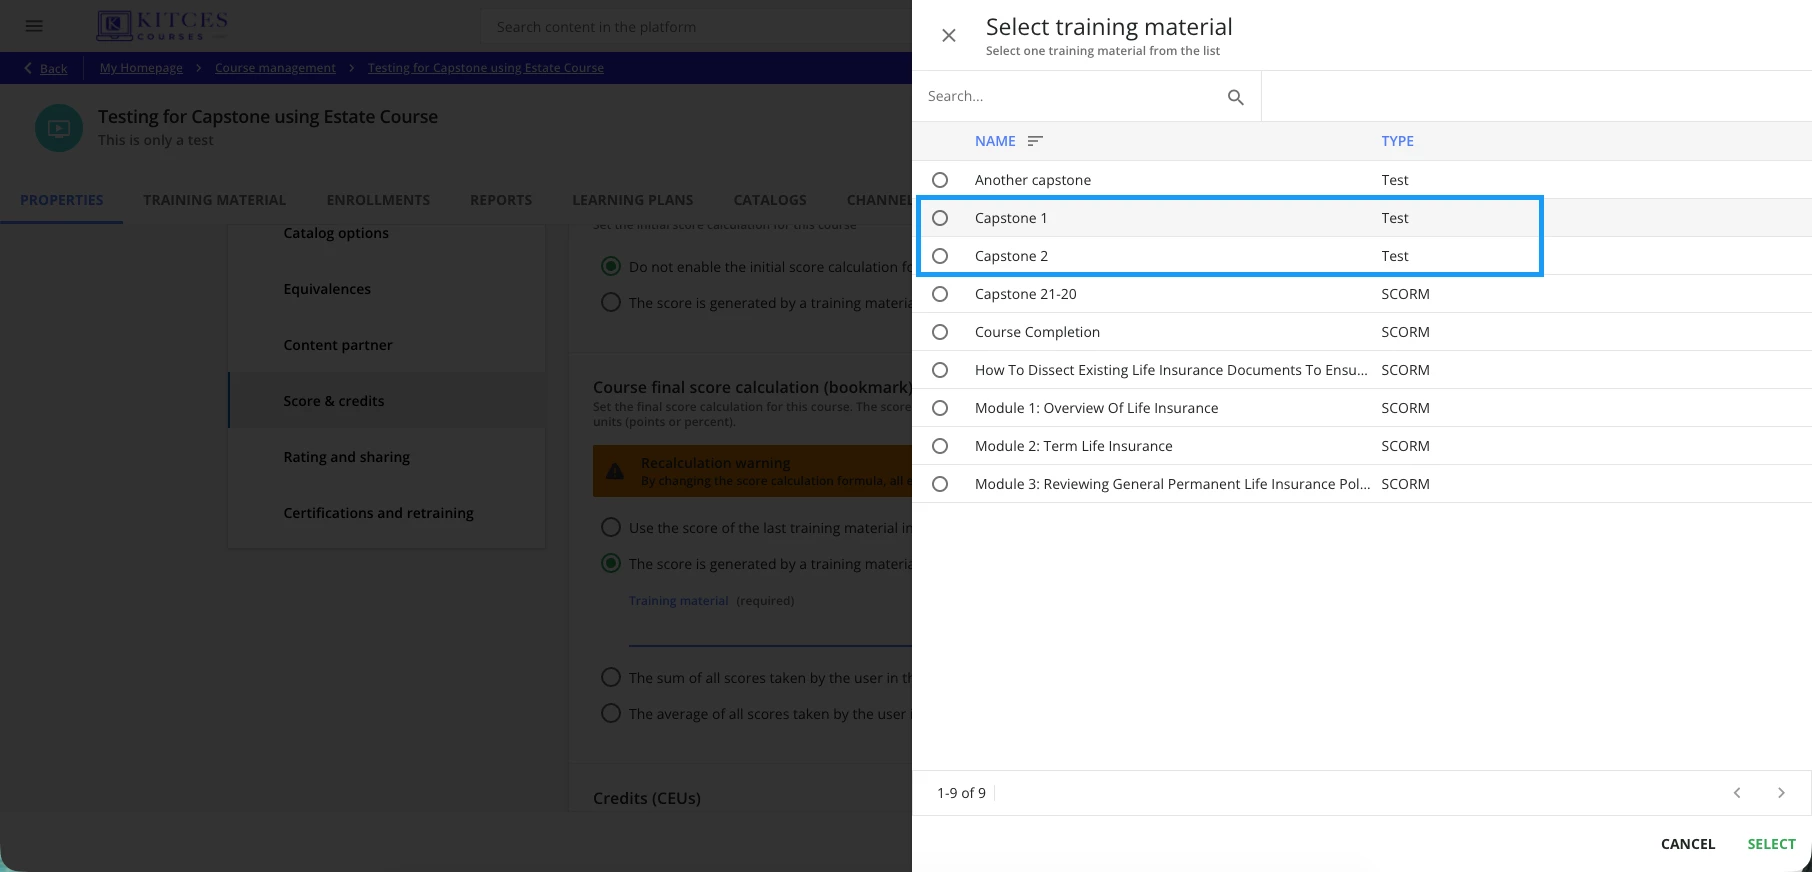Close the Select training material panel
Viewport: 1812px width, 872px height.
[949, 36]
